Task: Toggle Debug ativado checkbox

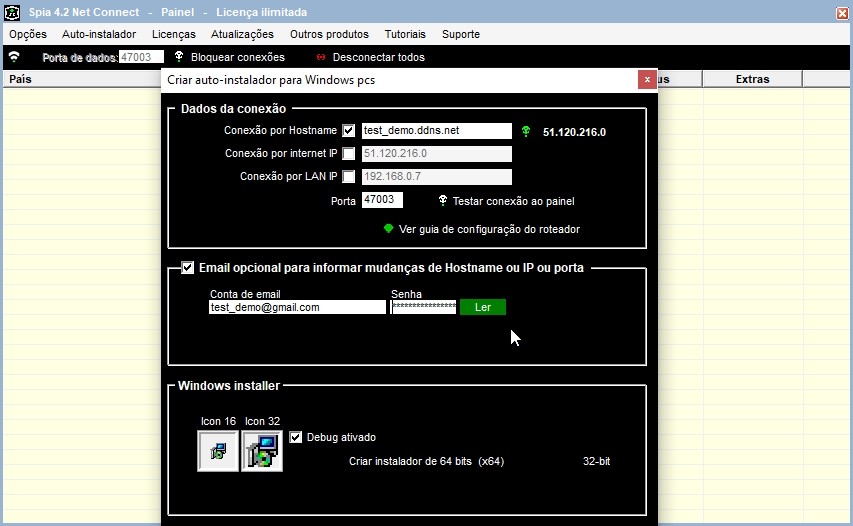Action: pos(295,437)
